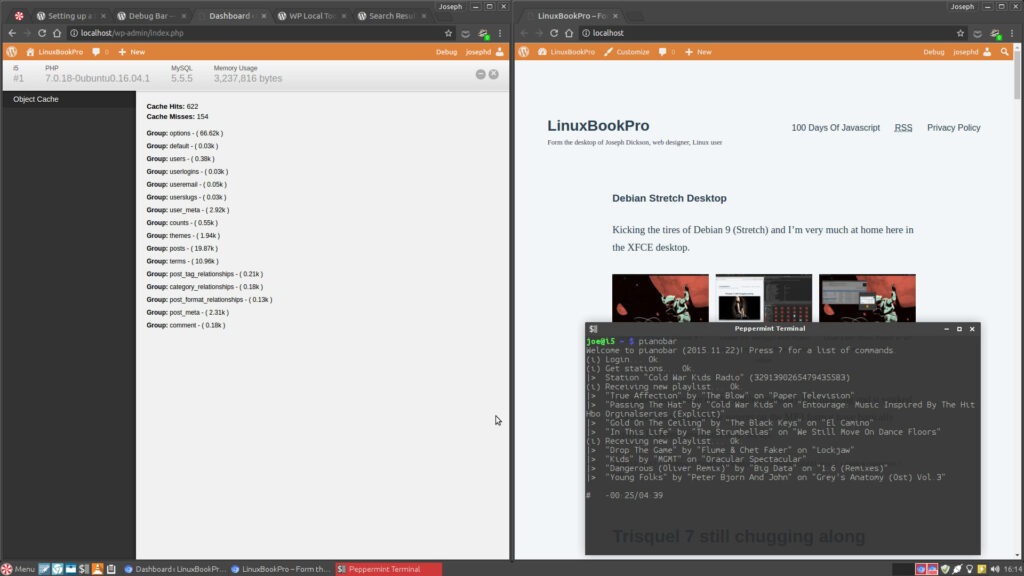
Task: Click the LinuxBookPro site title
Action: click(598, 125)
